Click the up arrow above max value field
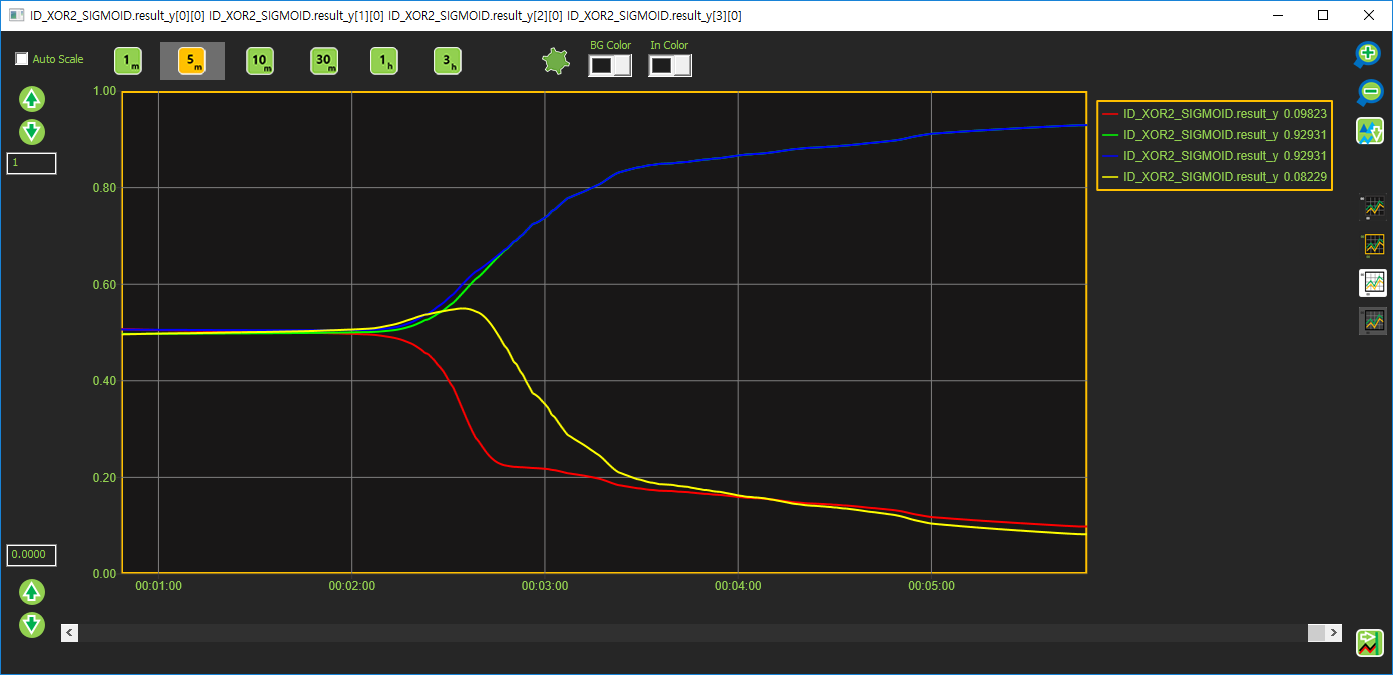This screenshot has width=1393, height=675. coord(32,99)
